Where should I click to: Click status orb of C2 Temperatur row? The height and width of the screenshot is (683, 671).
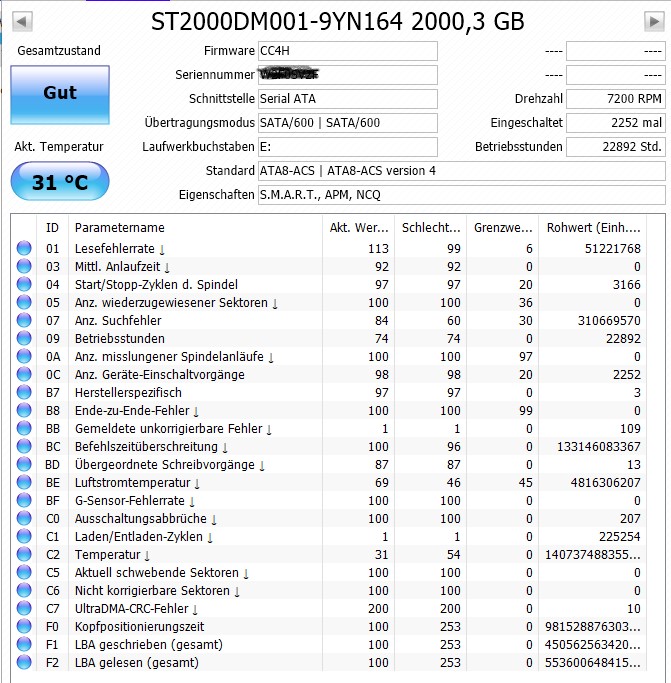(24, 554)
